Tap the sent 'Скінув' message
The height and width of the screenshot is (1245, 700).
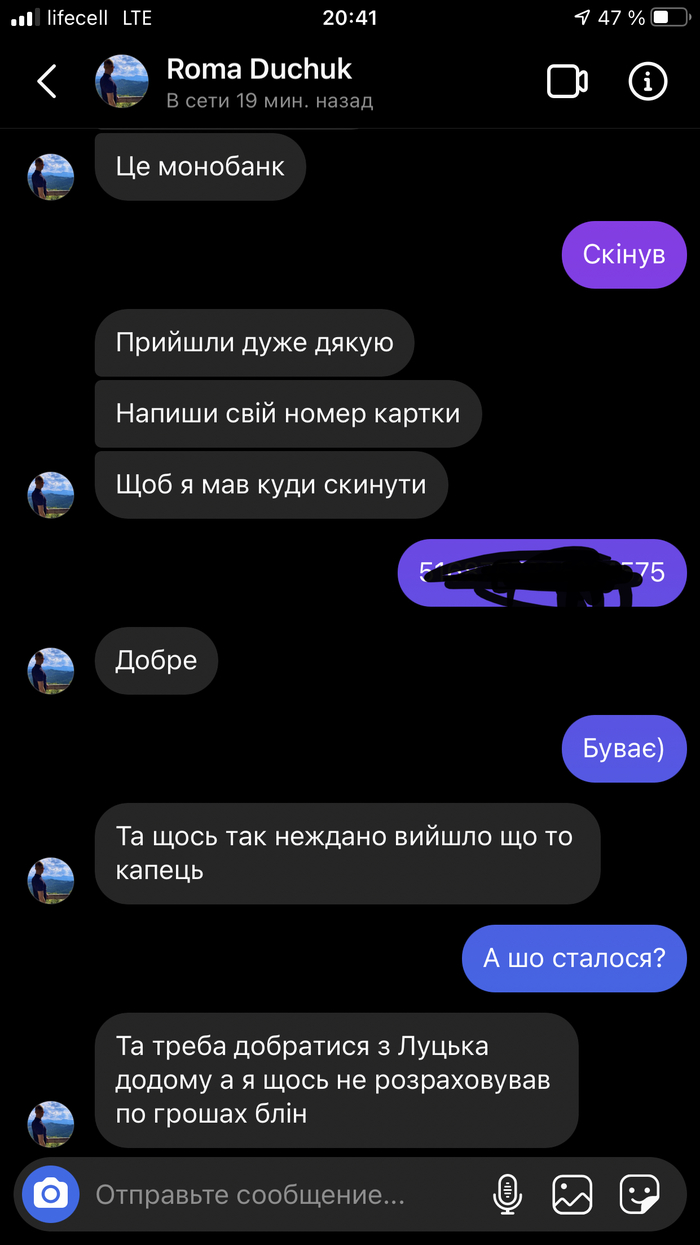click(624, 255)
